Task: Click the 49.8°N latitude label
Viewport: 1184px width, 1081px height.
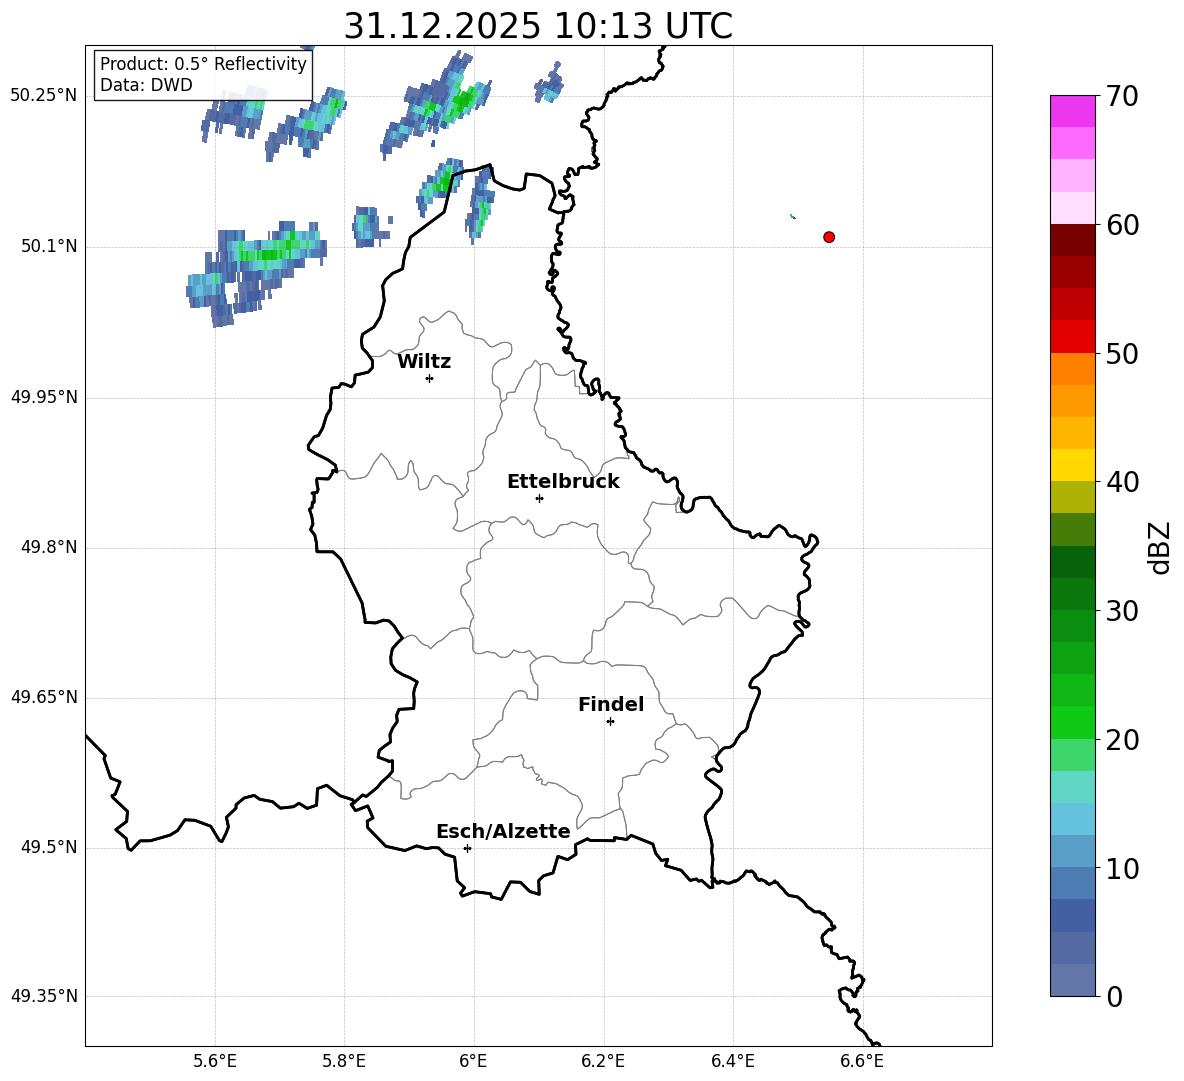Action: tap(49, 547)
